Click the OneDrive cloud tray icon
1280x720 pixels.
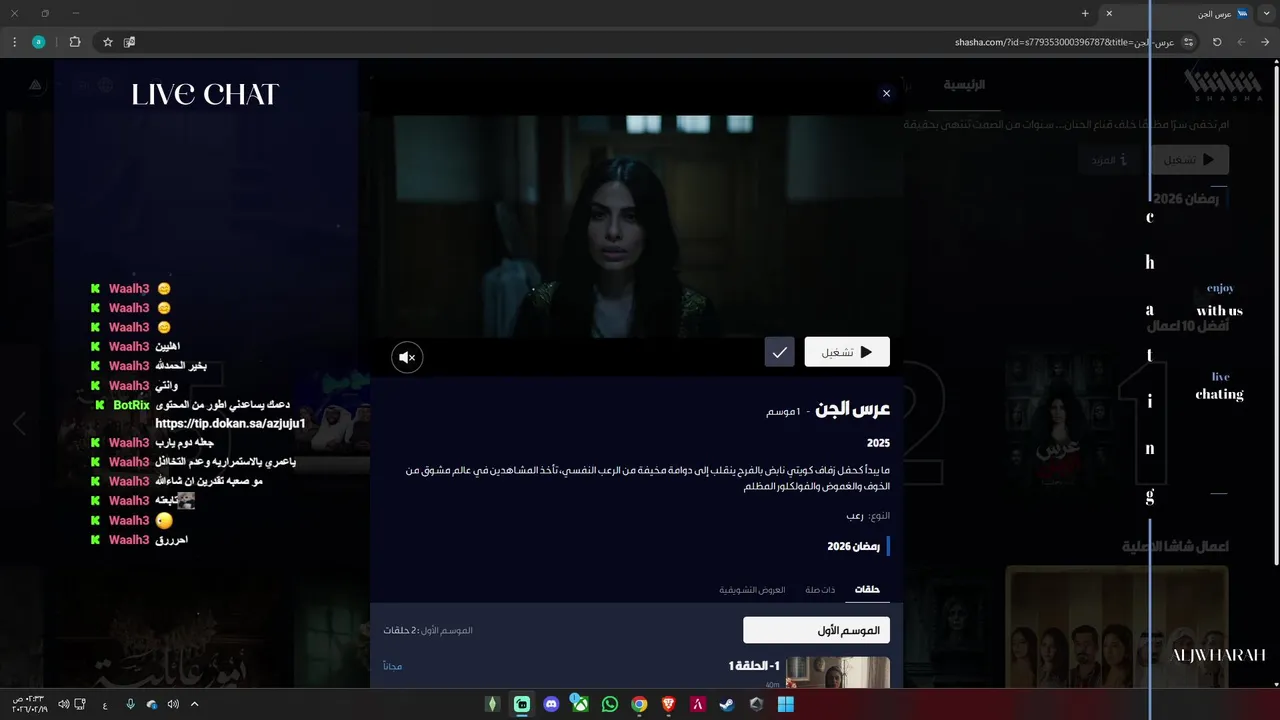pos(152,704)
